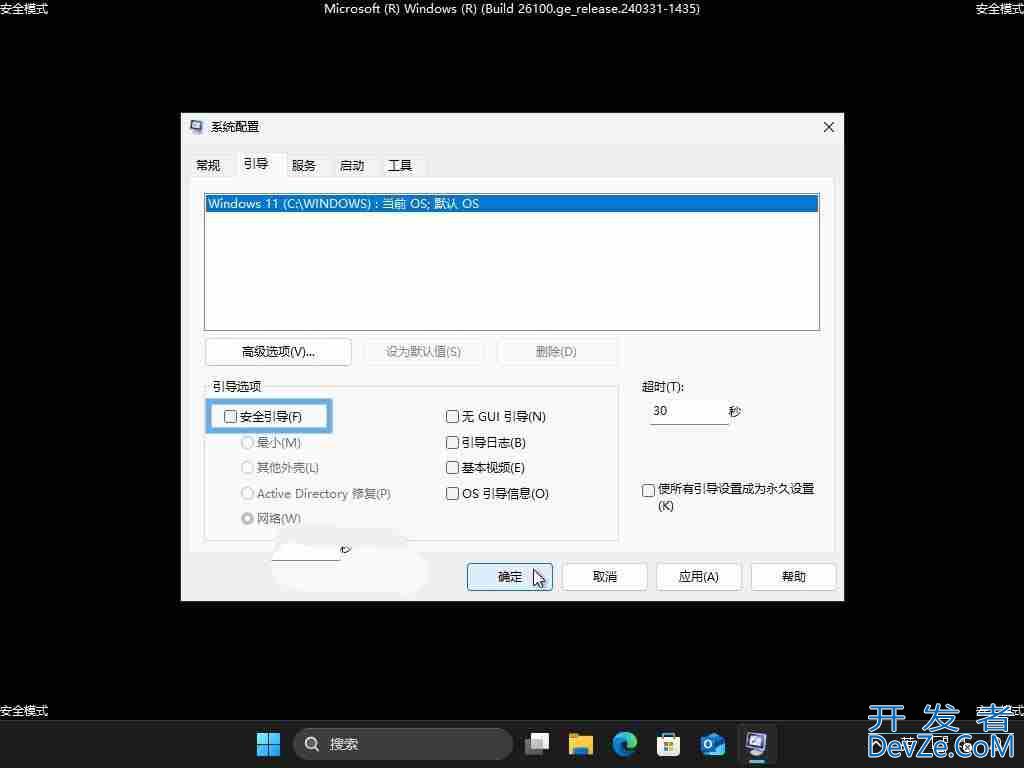Confirm with the 确定 button
1024x768 pixels.
coord(510,577)
